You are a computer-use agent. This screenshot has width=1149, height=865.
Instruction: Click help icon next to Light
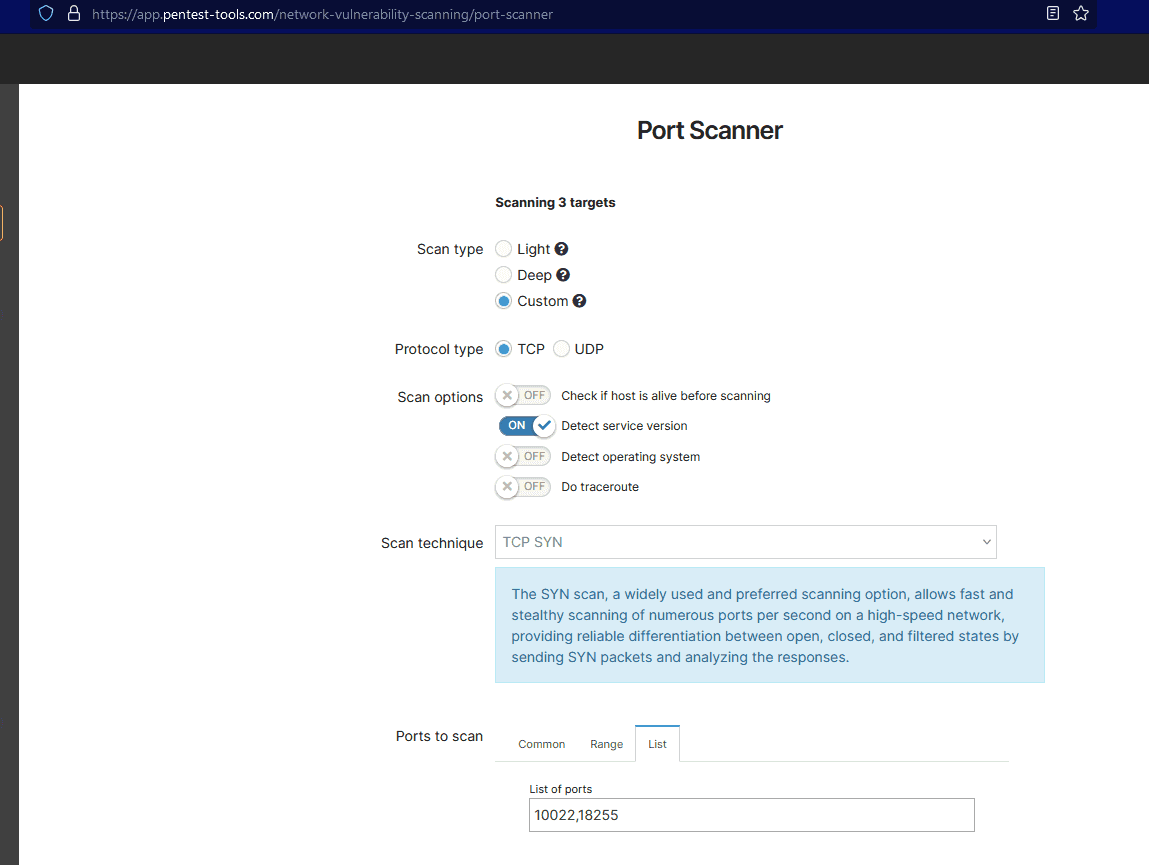point(562,249)
